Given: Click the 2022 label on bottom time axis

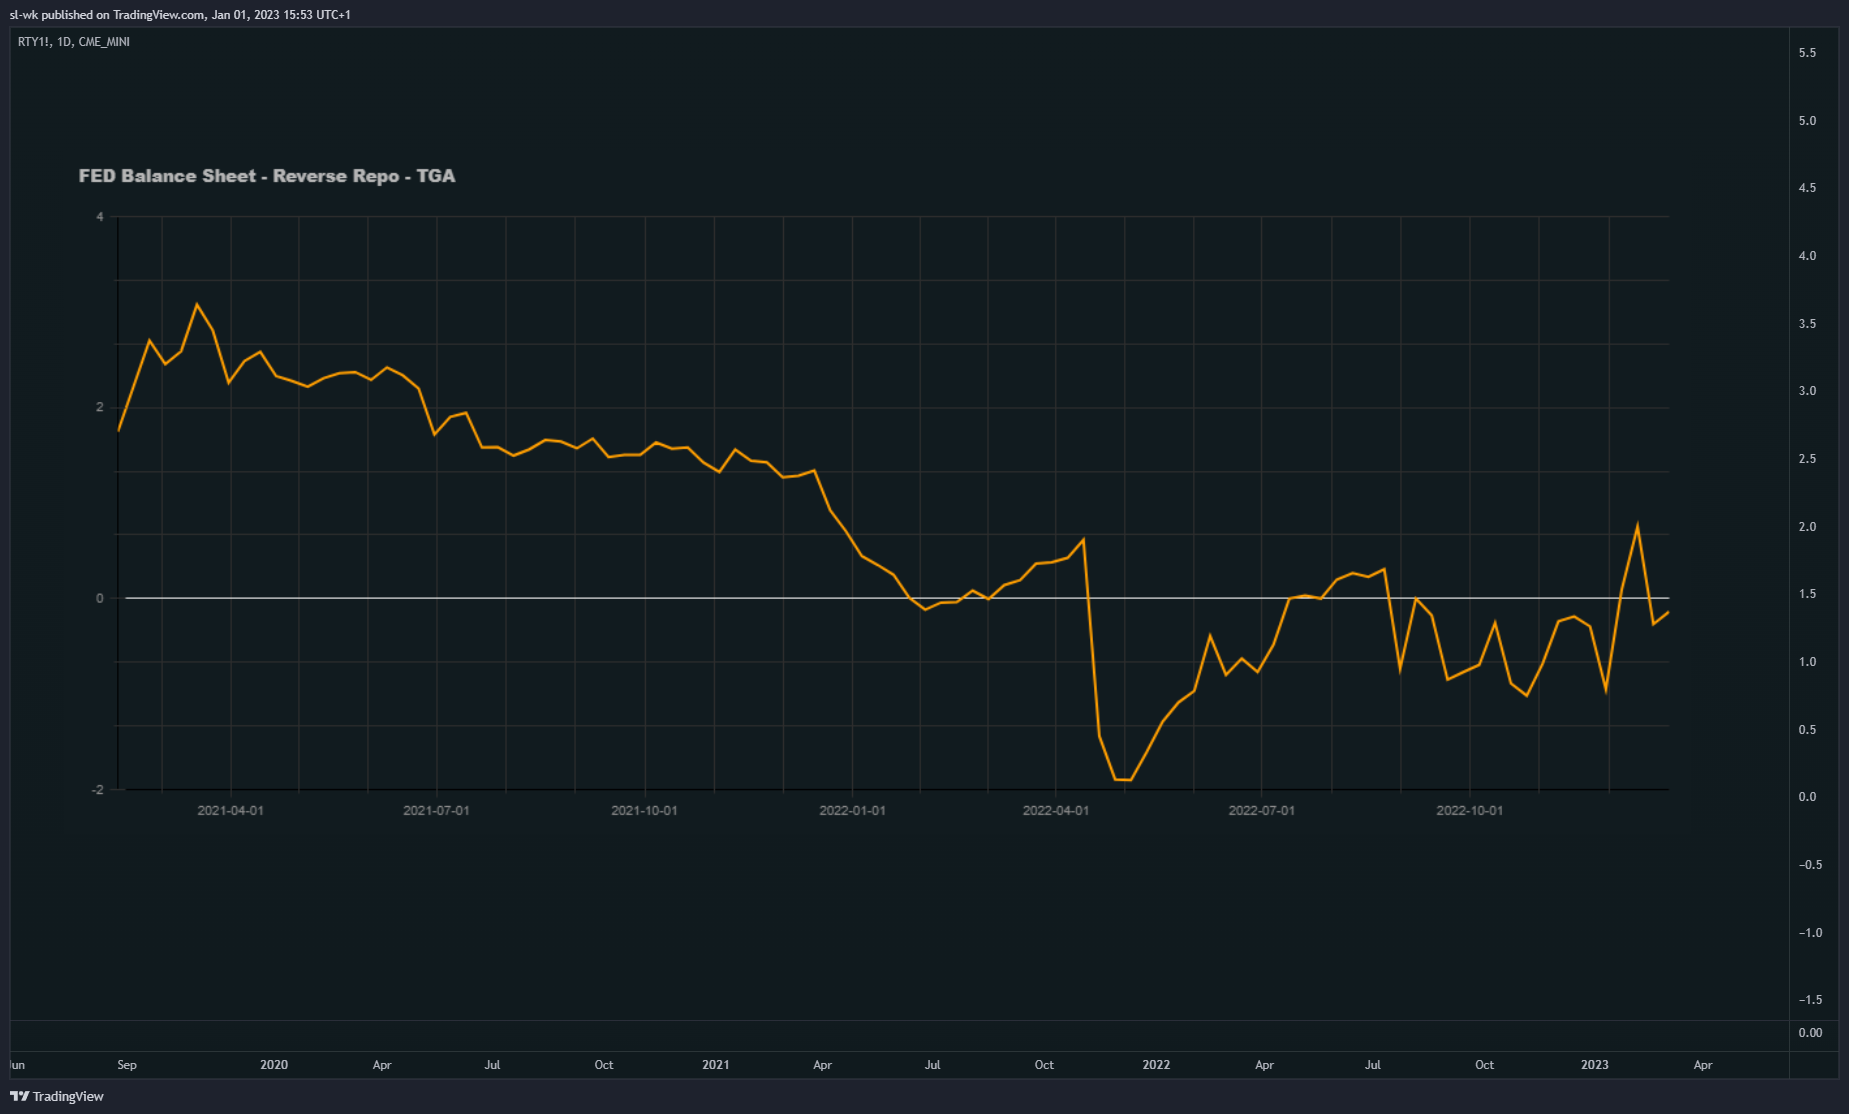Looking at the screenshot, I should point(1156,1065).
